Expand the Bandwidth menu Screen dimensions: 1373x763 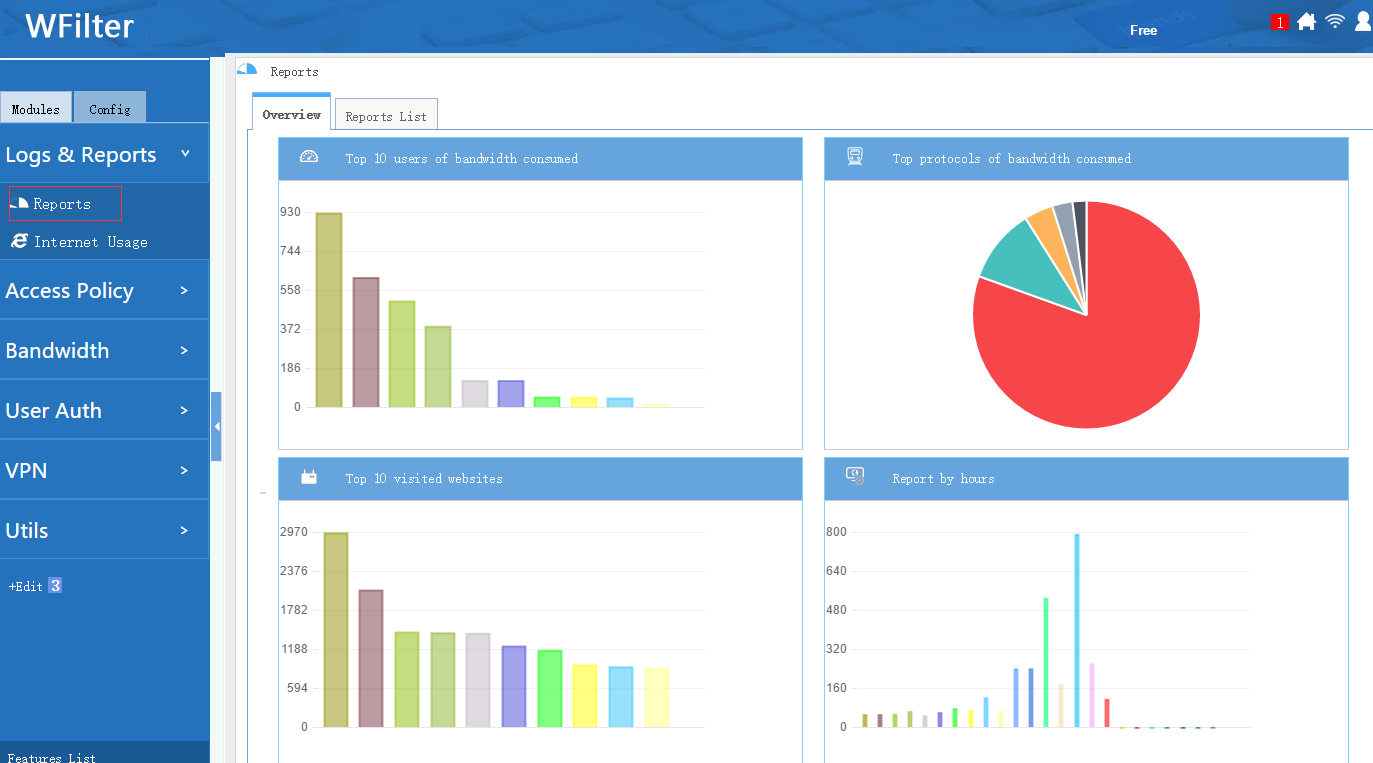(x=104, y=350)
